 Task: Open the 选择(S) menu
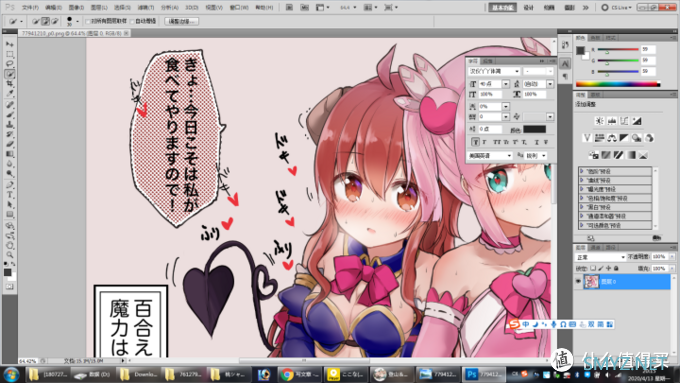(x=122, y=7)
